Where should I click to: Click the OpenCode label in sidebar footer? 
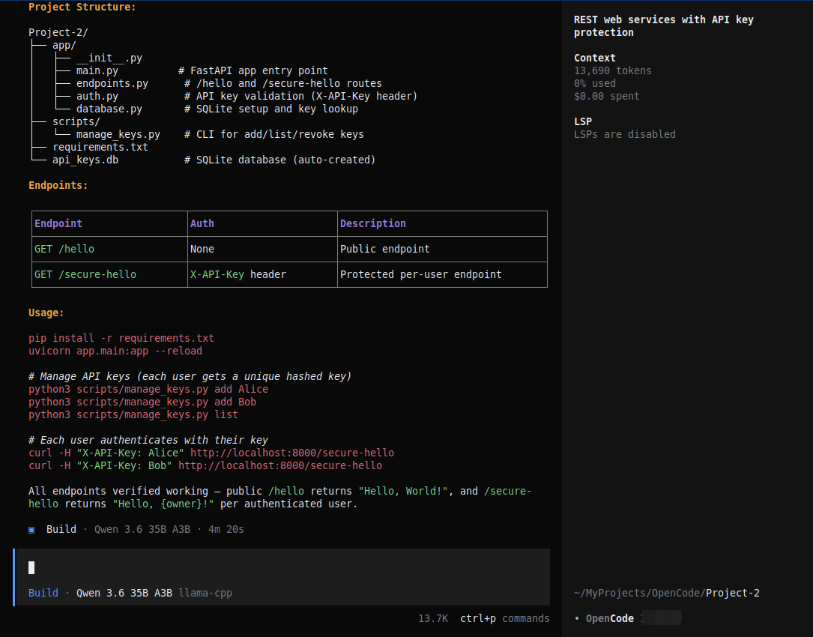pyautogui.click(x=610, y=618)
